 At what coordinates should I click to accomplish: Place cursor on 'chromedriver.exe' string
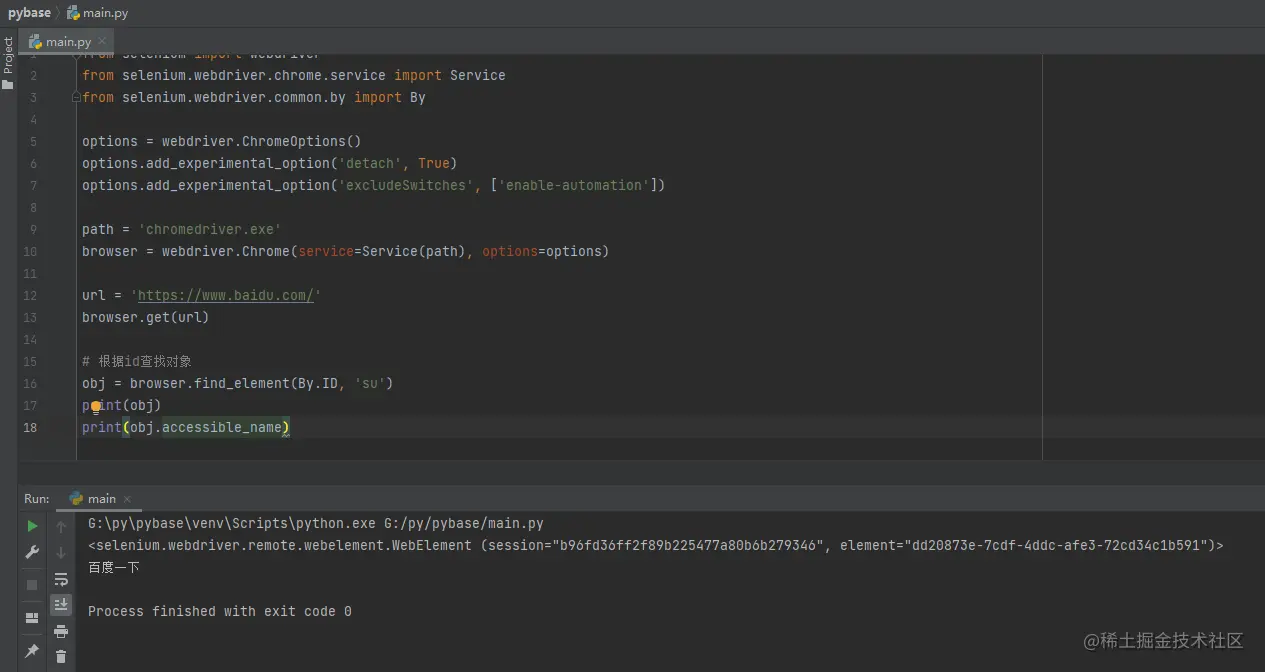pos(209,230)
